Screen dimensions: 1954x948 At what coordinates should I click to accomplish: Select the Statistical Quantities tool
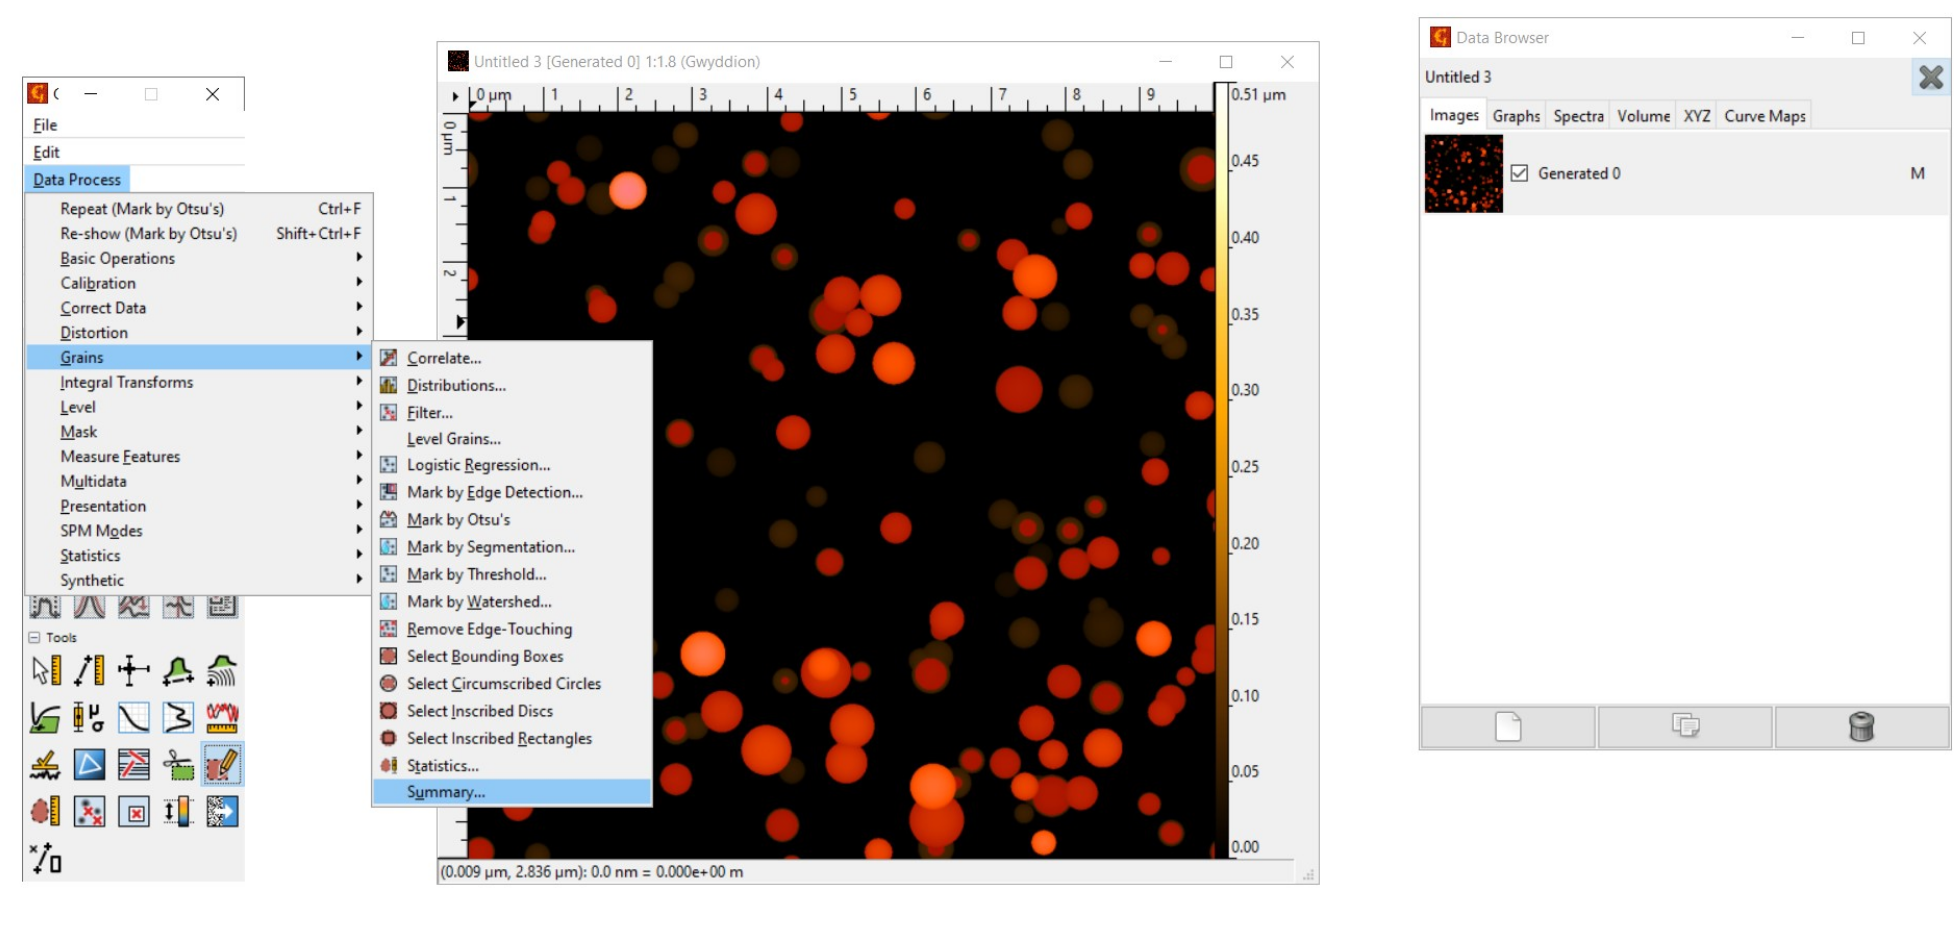pos(89,717)
